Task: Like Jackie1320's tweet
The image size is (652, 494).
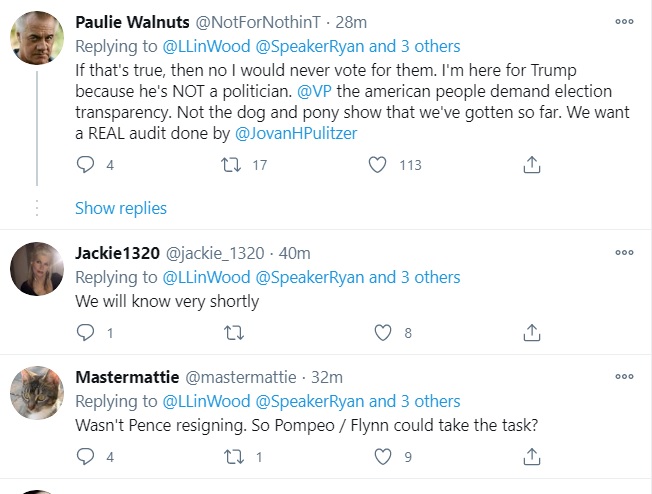Action: click(x=383, y=333)
